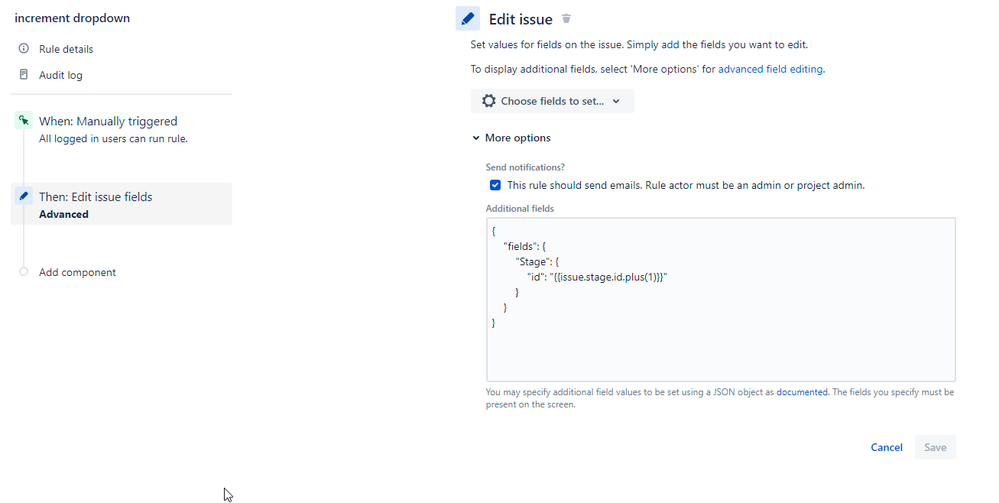Viewport: 999px width, 503px height.
Task: Open the advanced field editing link
Action: [770, 69]
